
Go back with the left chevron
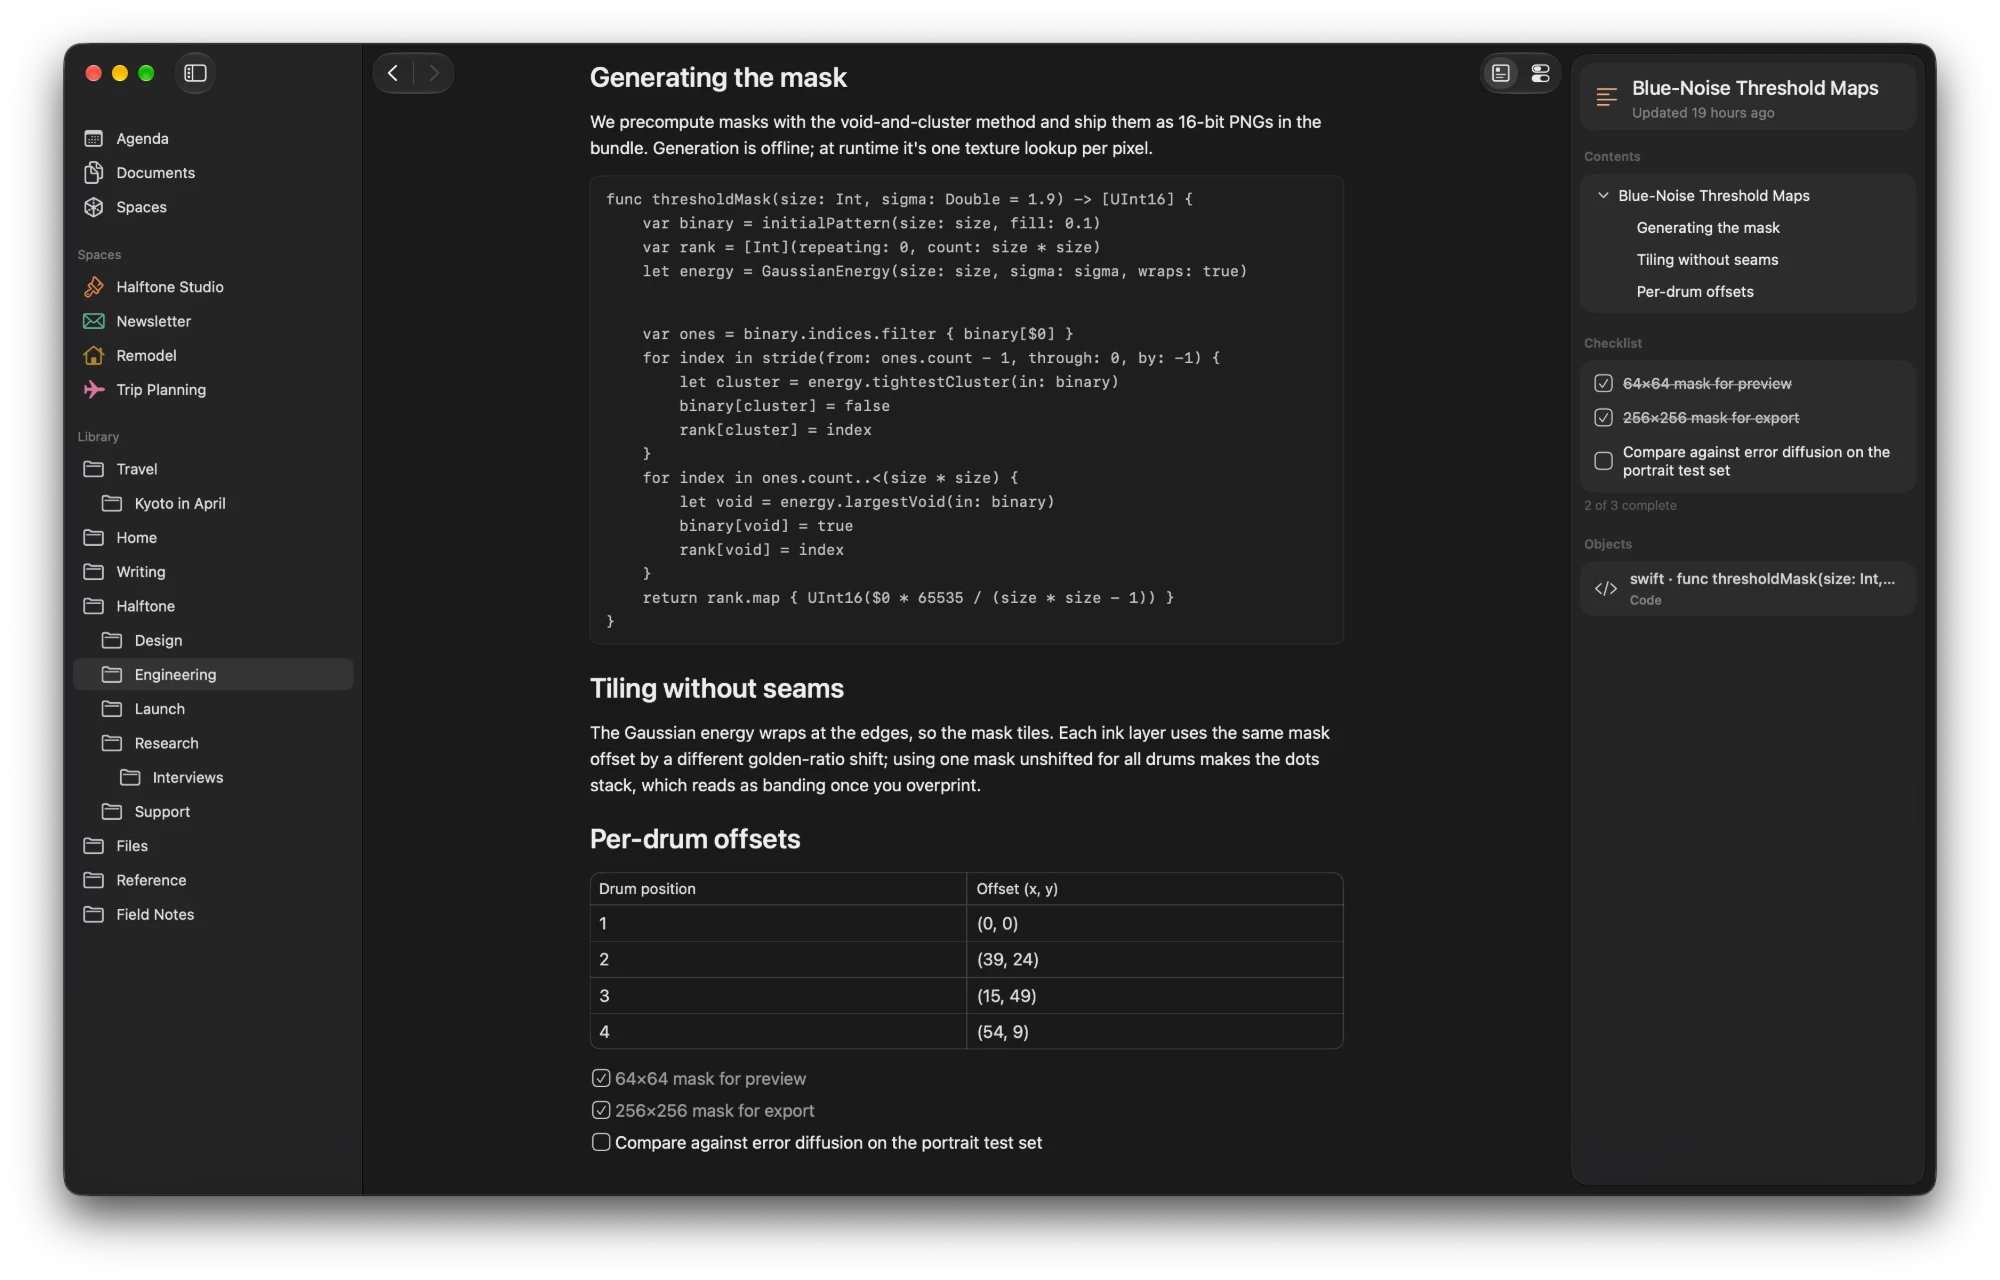(x=393, y=73)
